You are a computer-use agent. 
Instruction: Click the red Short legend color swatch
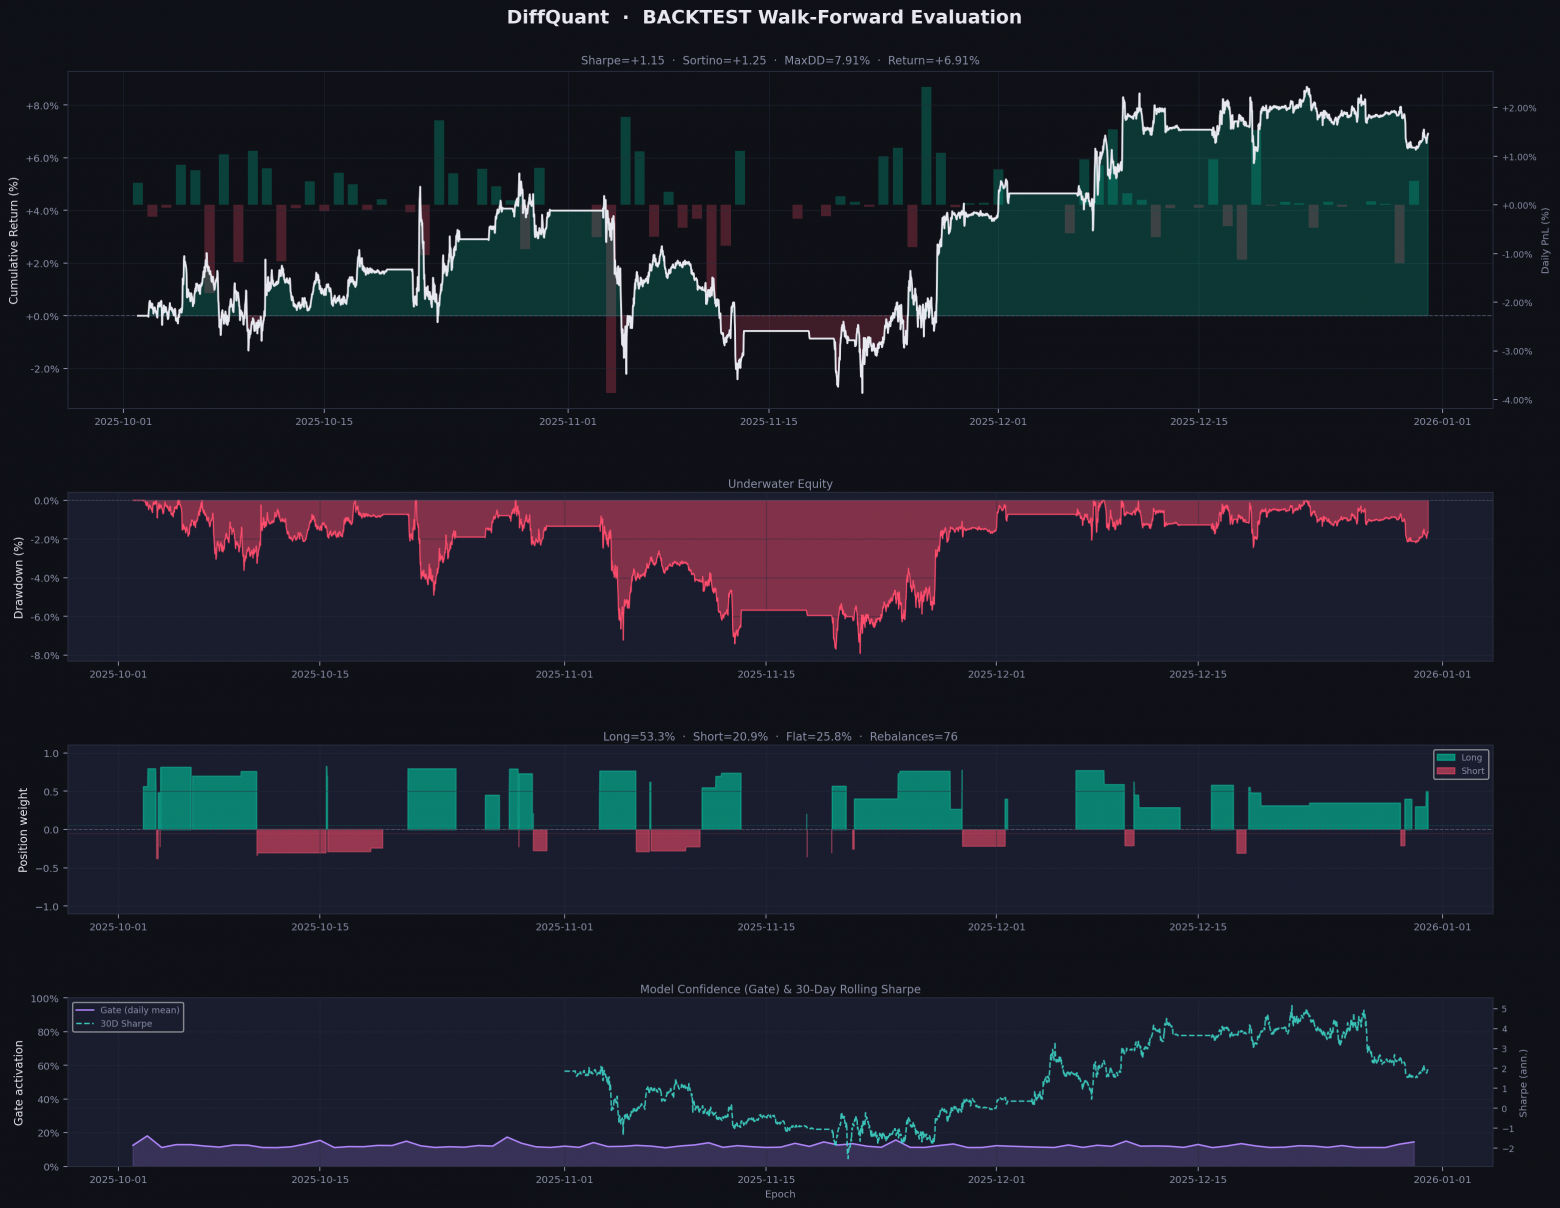[1447, 771]
